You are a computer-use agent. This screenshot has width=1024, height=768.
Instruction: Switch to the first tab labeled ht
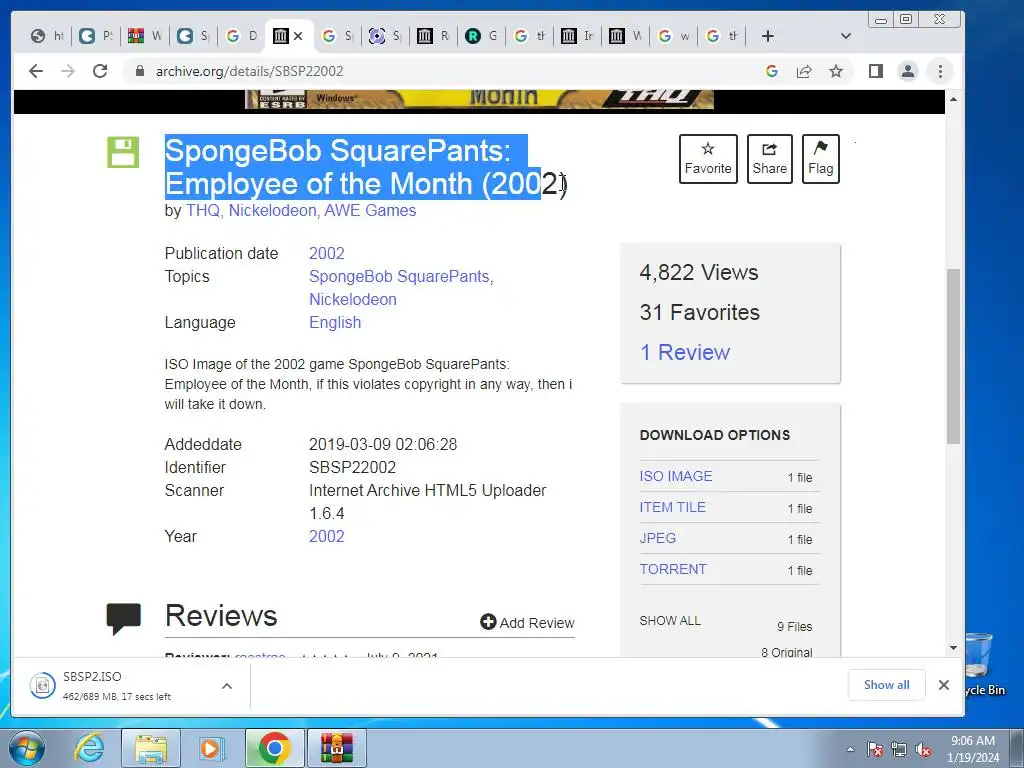tap(48, 36)
